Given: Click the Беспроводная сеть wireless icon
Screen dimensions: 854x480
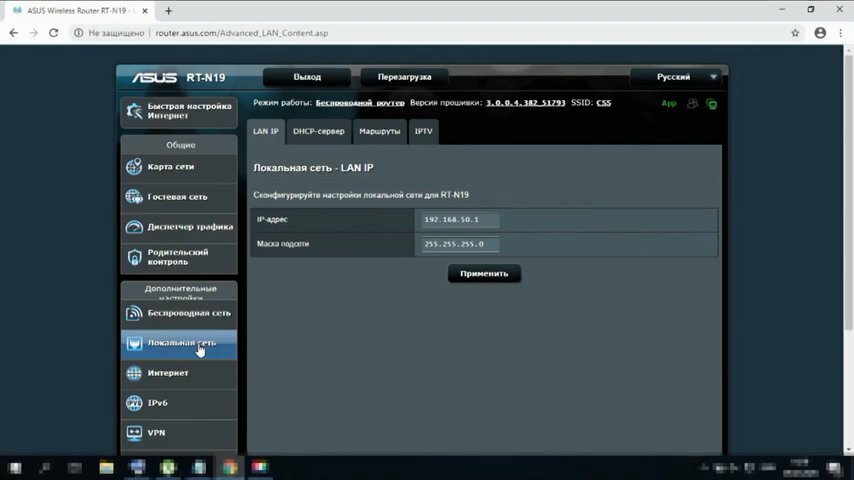Looking at the screenshot, I should click(134, 313).
